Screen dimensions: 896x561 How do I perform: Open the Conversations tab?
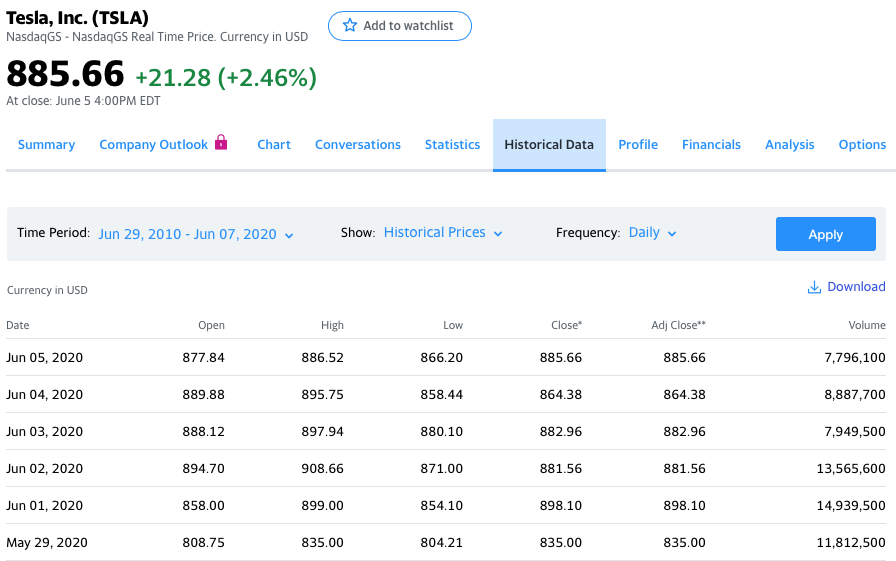click(358, 145)
